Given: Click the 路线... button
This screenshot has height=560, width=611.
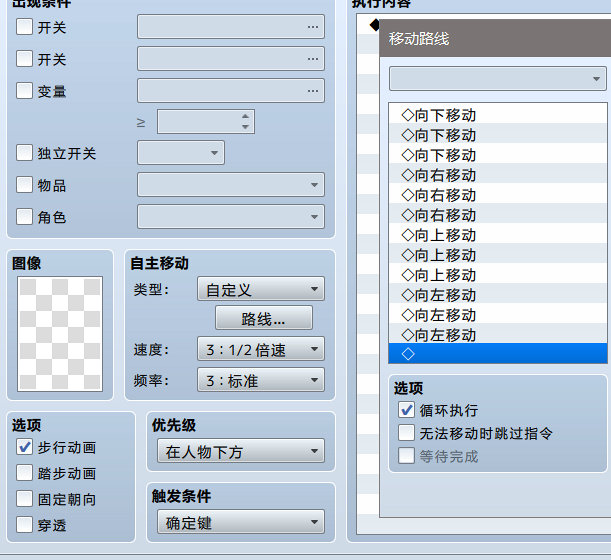Looking at the screenshot, I should click(264, 318).
